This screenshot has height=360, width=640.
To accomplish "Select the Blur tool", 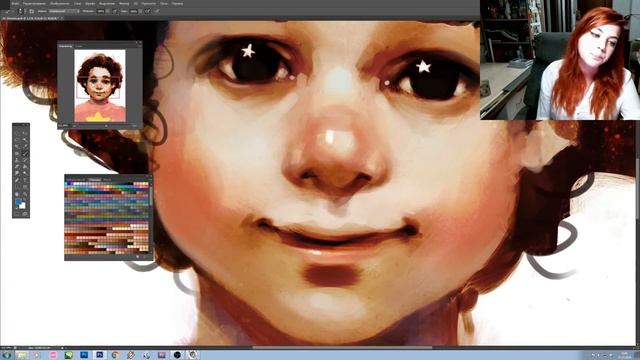I will click(17, 173).
